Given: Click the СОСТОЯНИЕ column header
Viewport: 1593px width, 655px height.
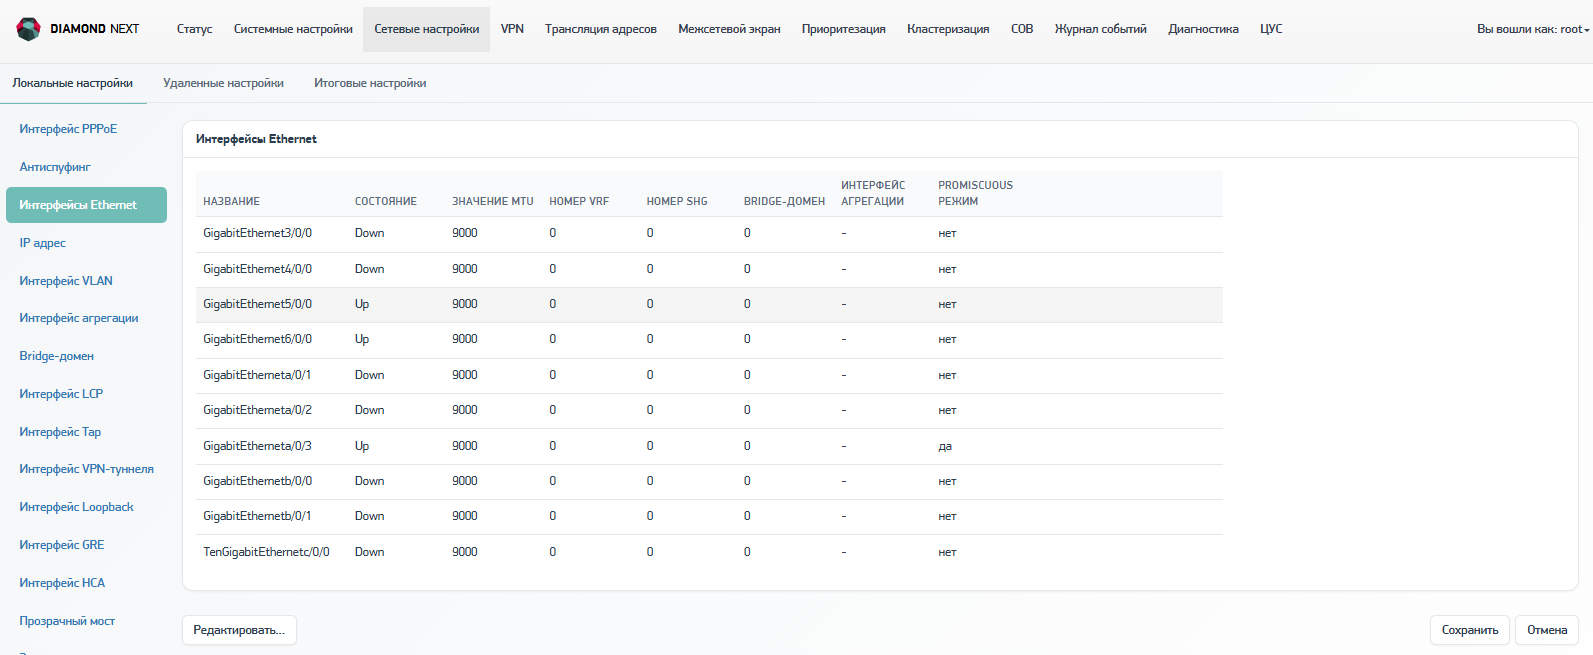Looking at the screenshot, I should pyautogui.click(x=386, y=202).
